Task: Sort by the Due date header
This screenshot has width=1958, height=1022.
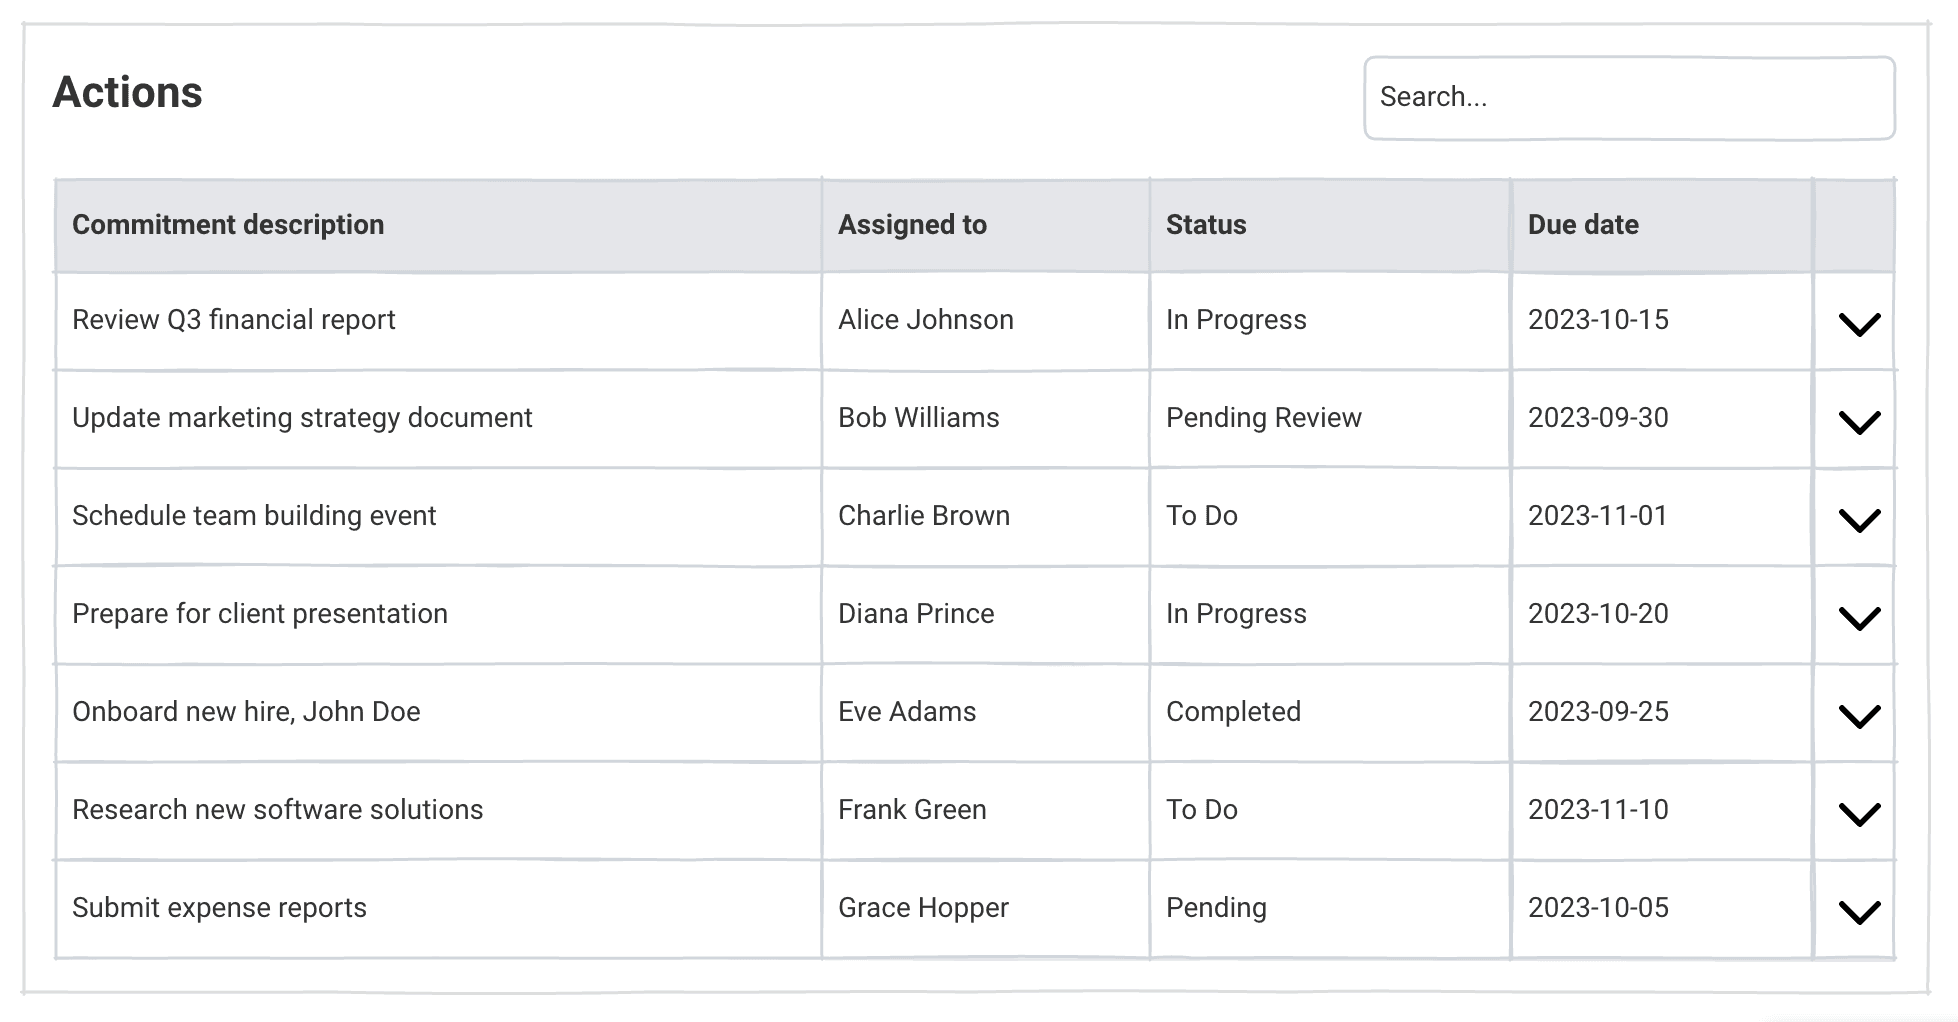Action: click(x=1583, y=225)
